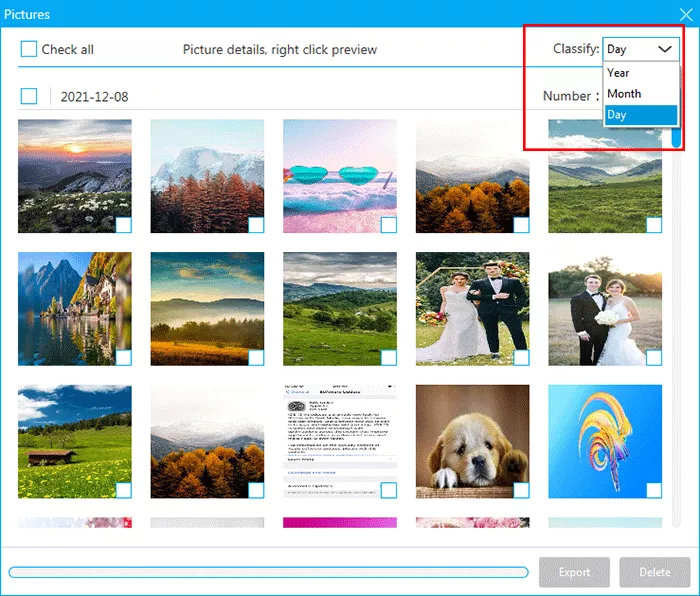Screen dimensions: 700x596
Task: Open wedding couple under floral arch thumbnail
Action: click(x=472, y=308)
